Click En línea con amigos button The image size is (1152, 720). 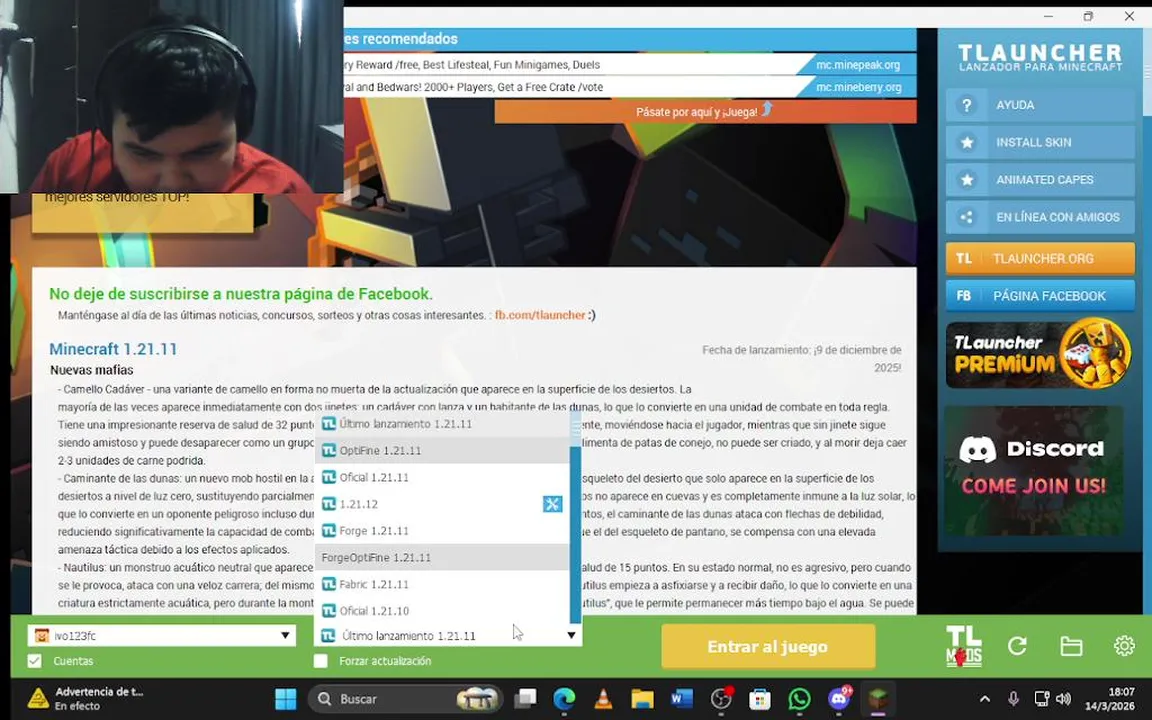[1040, 217]
